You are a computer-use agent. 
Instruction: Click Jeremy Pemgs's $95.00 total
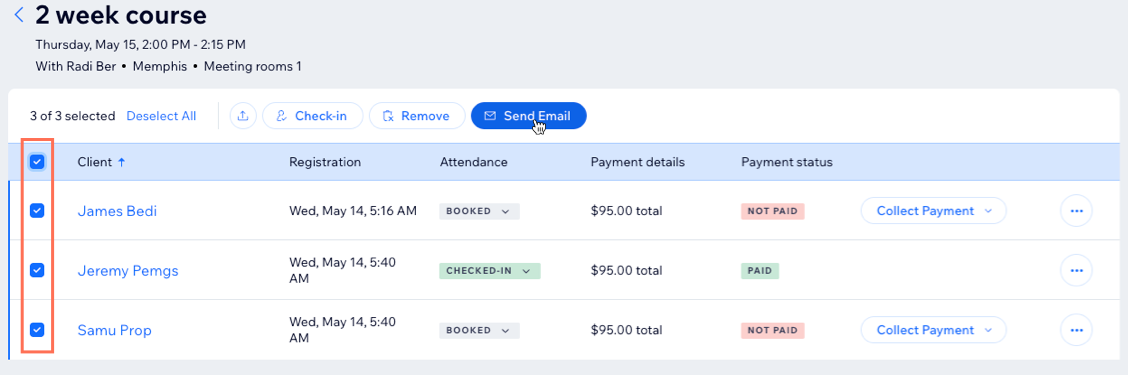(x=626, y=271)
